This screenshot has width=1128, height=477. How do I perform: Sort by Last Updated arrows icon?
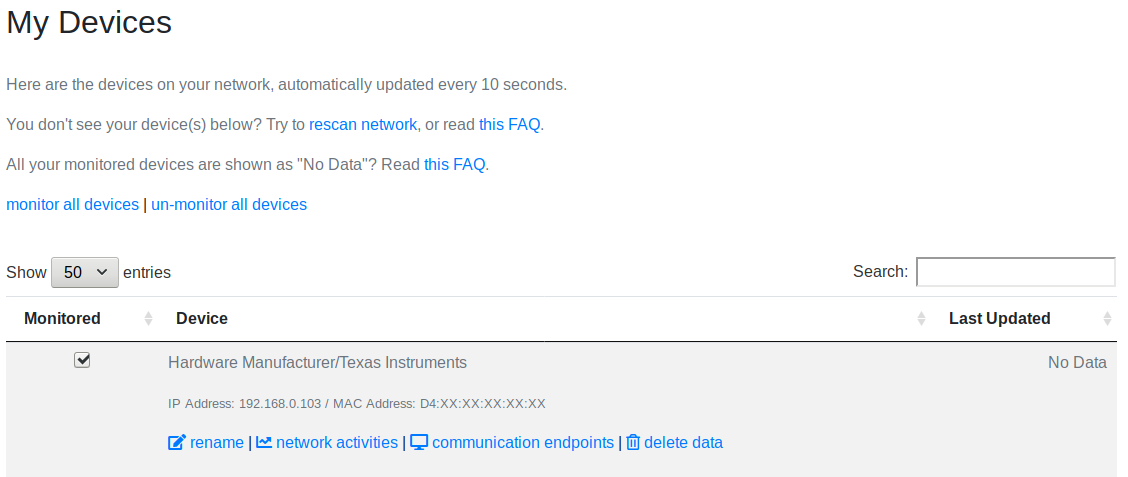click(x=1107, y=319)
